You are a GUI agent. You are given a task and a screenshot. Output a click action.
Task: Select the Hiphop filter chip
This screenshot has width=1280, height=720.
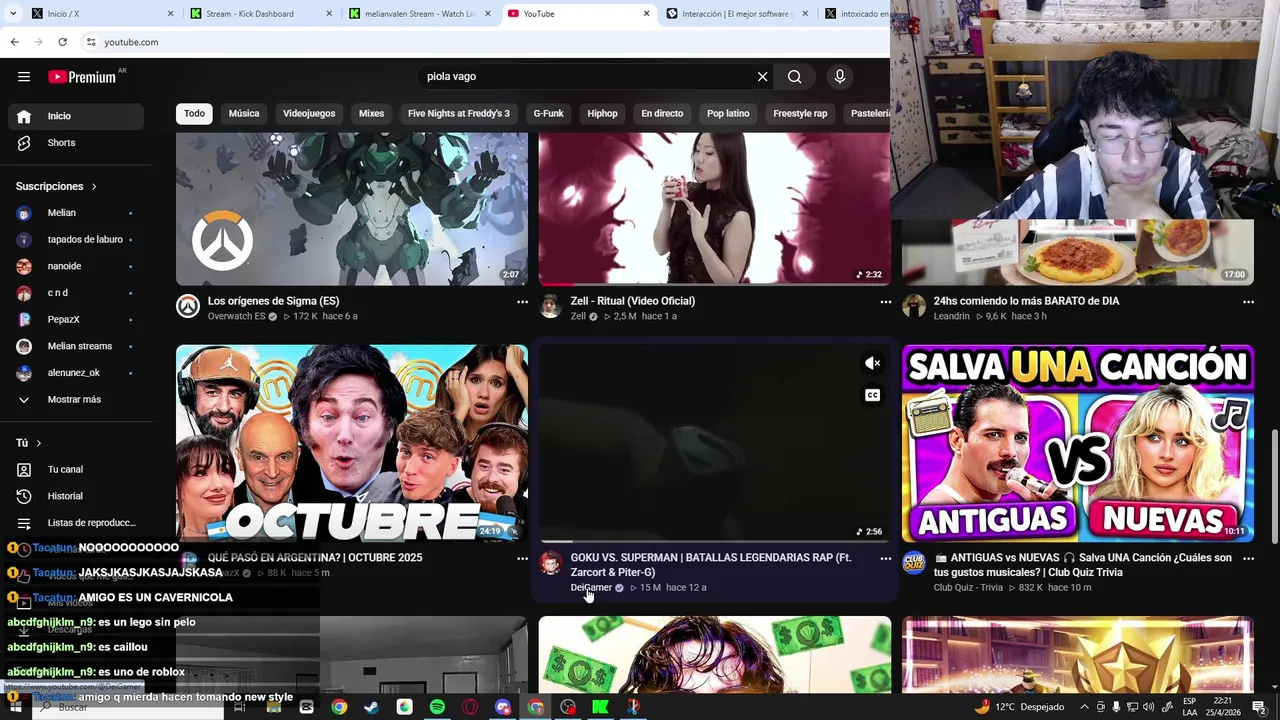click(602, 113)
